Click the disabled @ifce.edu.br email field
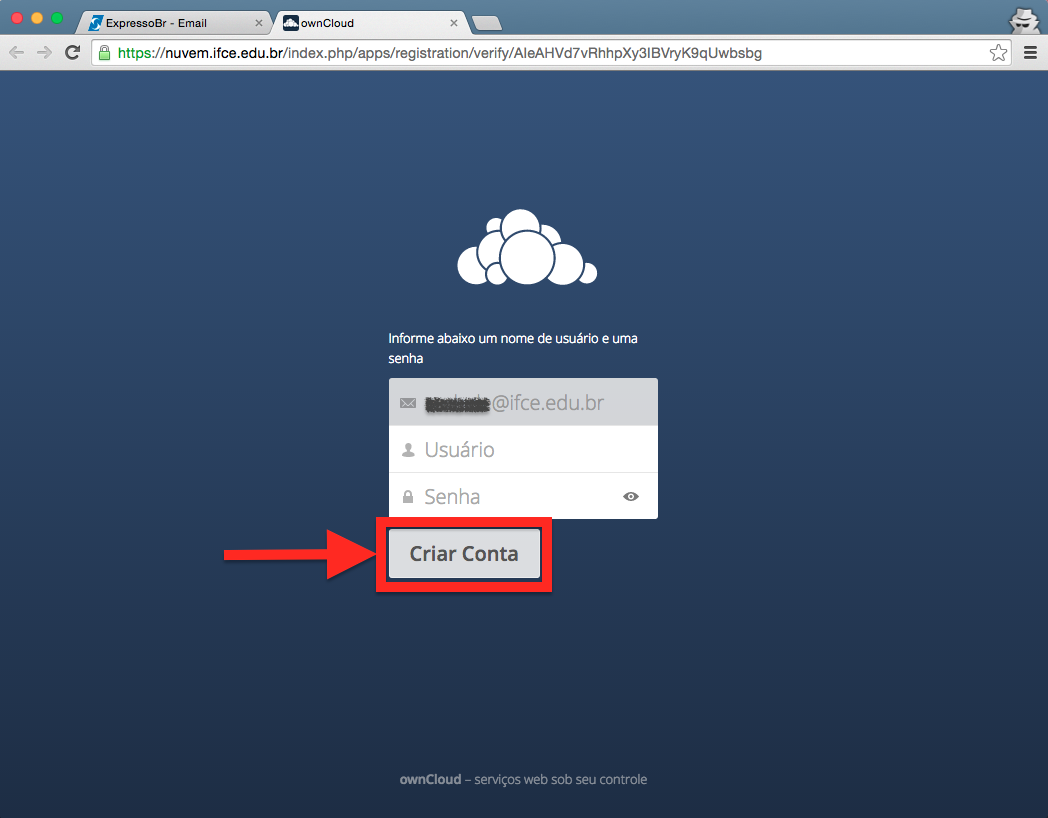This screenshot has height=818, width=1048. [x=523, y=402]
